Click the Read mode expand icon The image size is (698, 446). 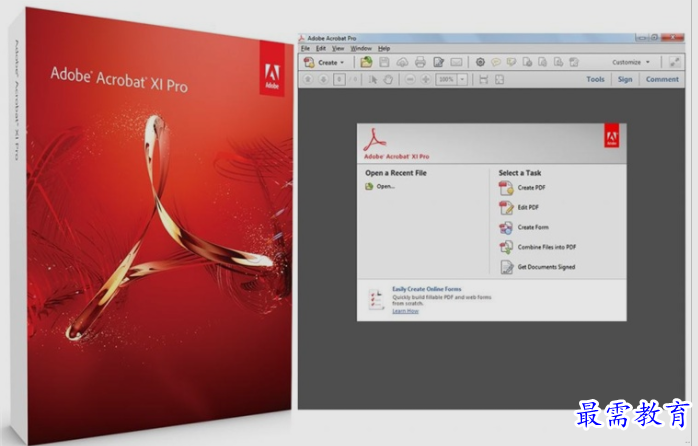(675, 62)
